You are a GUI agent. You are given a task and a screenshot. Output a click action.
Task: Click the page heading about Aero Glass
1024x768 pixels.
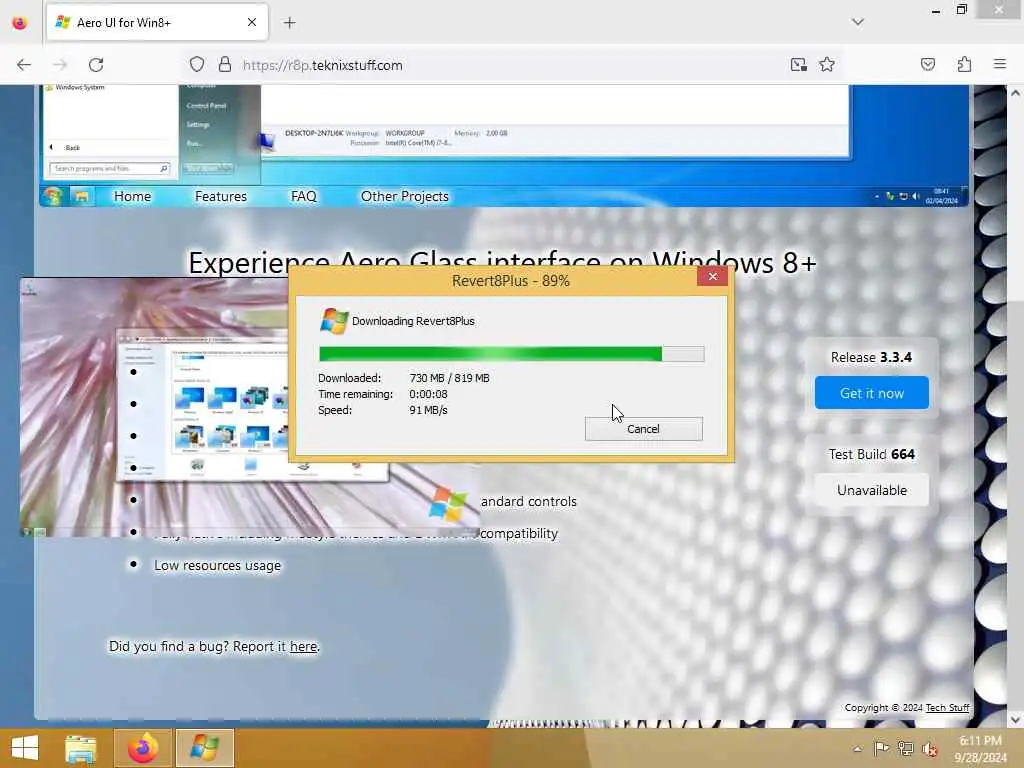click(x=502, y=263)
